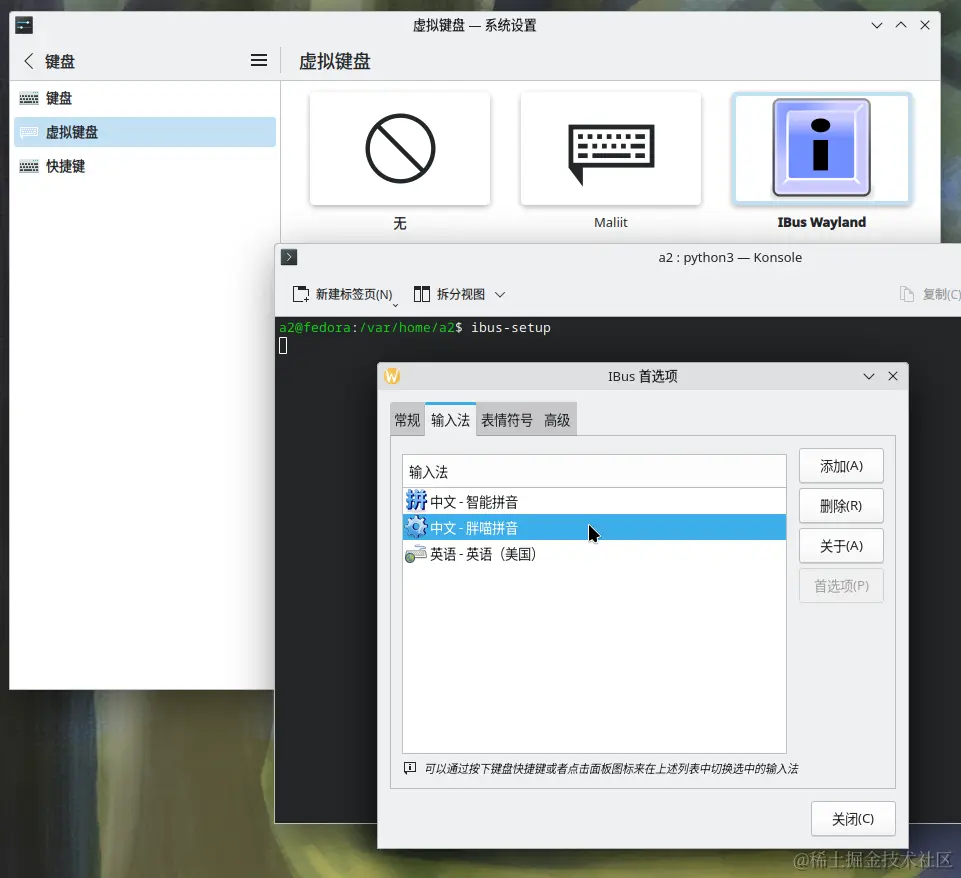Select the 英语 - 英语（美国）list entry
Image resolution: width=961 pixels, height=878 pixels.
pyautogui.click(x=500, y=554)
